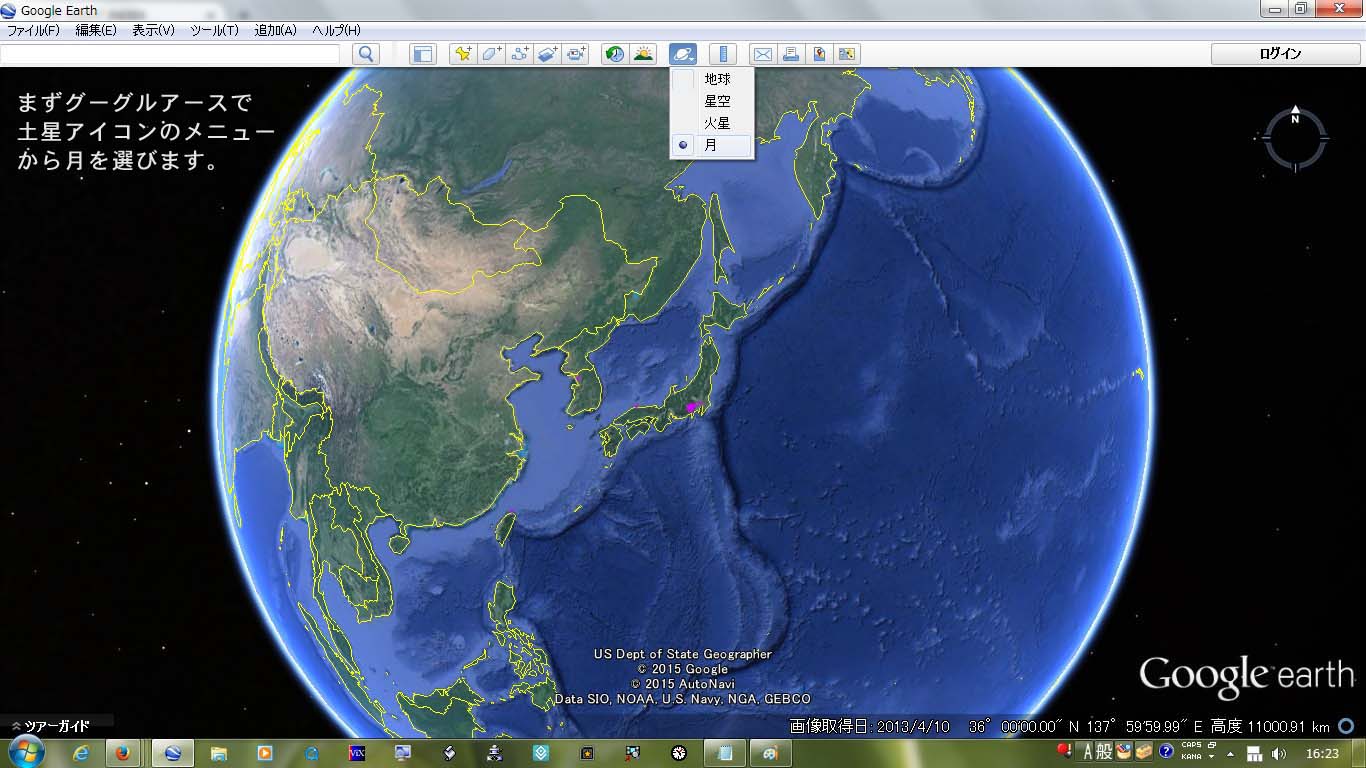Viewport: 1366px width, 768px height.
Task: Add a placemark with the pushpin icon
Action: 462,54
